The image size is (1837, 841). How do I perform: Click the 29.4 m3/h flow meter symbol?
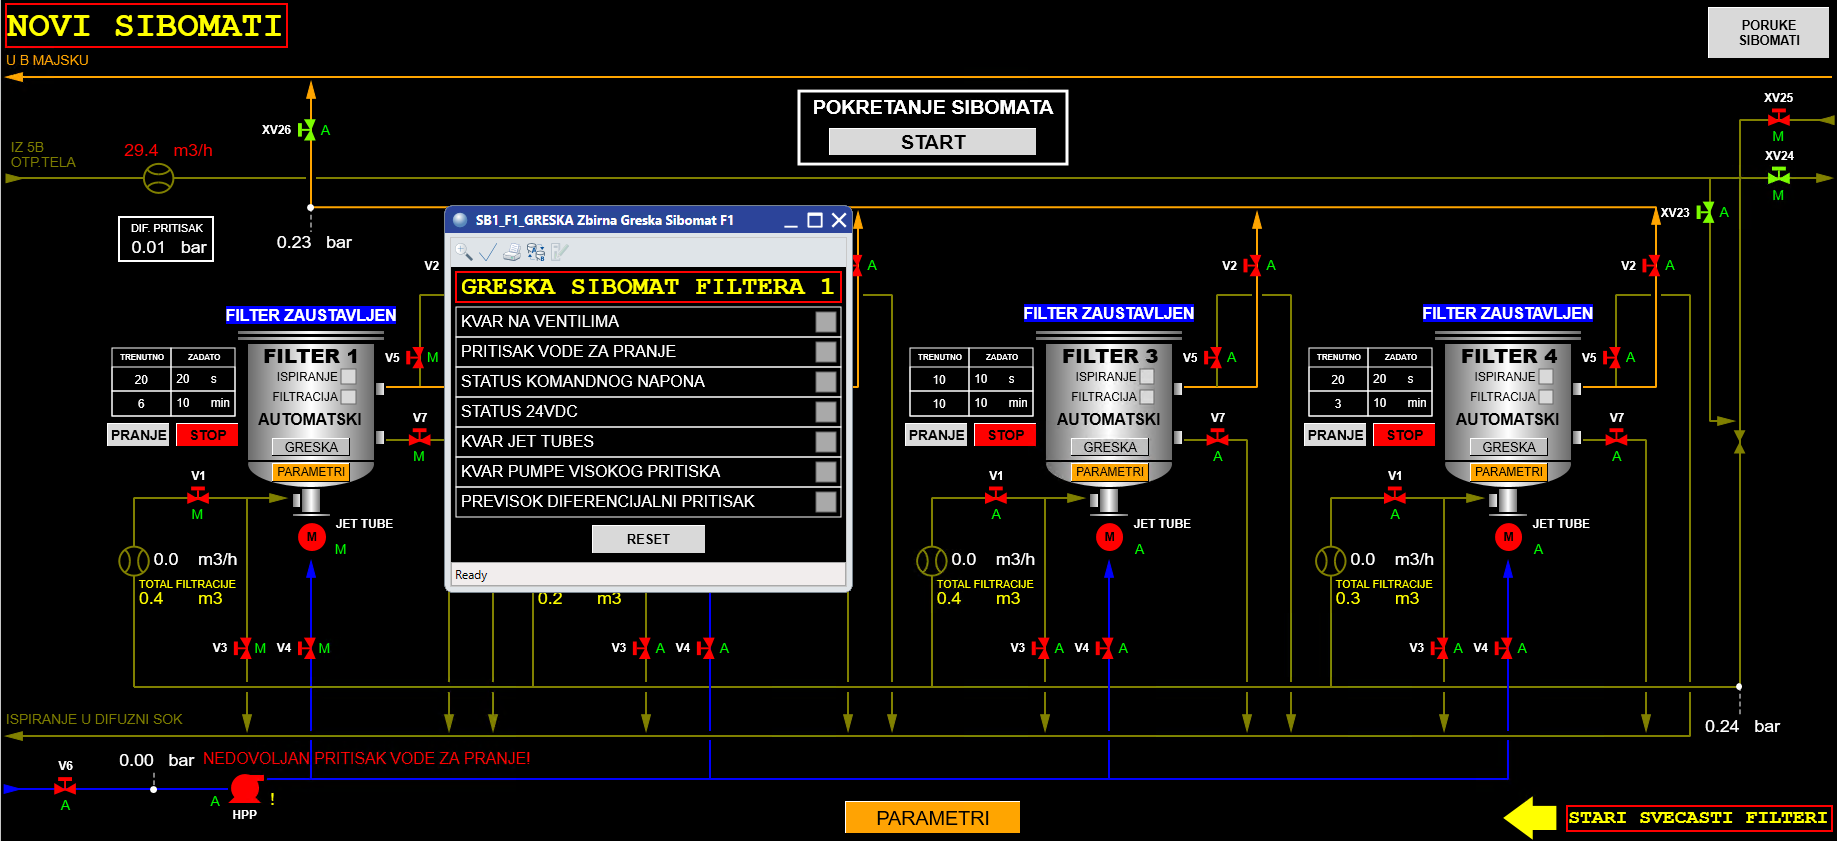tap(159, 178)
